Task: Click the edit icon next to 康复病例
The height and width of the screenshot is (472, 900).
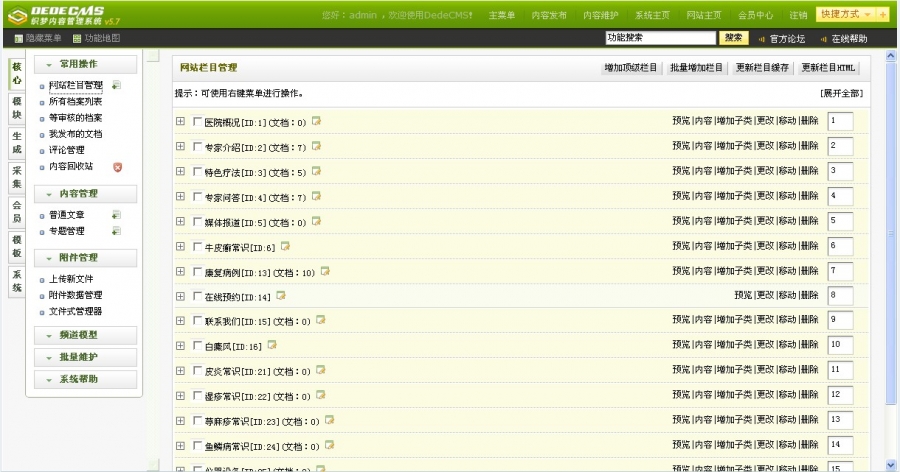Action: pos(325,271)
